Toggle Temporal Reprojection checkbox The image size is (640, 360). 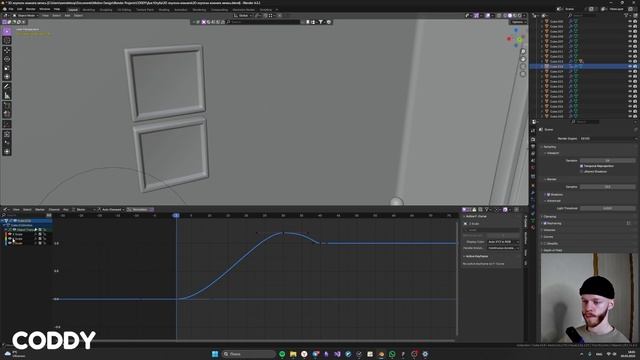(x=582, y=166)
